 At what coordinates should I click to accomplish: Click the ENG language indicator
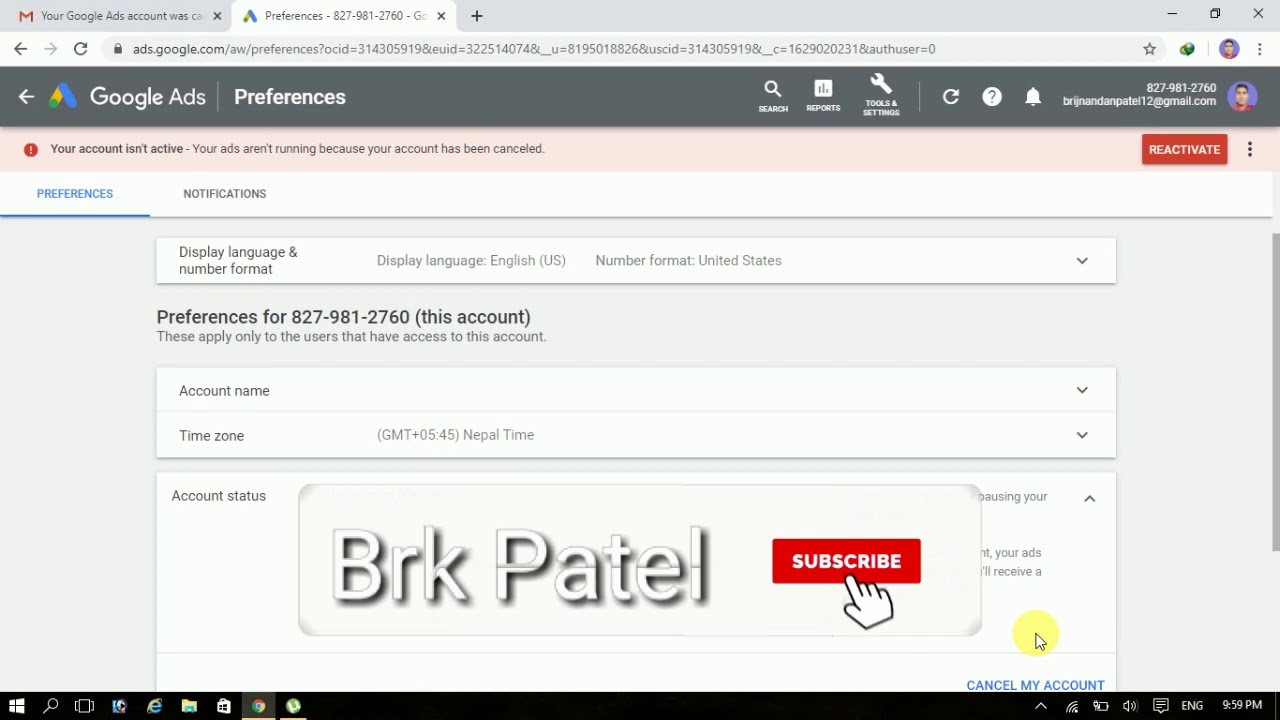1192,706
